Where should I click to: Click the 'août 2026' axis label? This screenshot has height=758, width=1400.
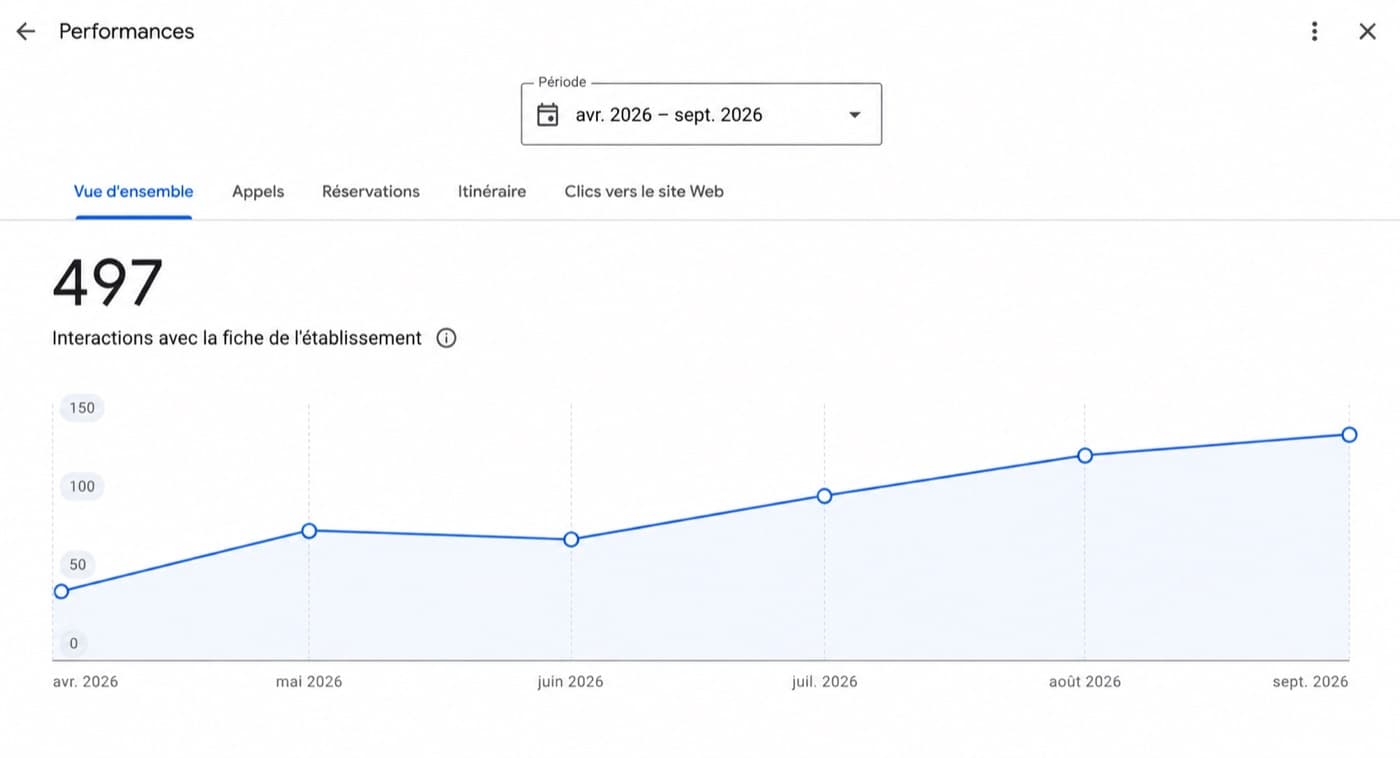click(1085, 681)
